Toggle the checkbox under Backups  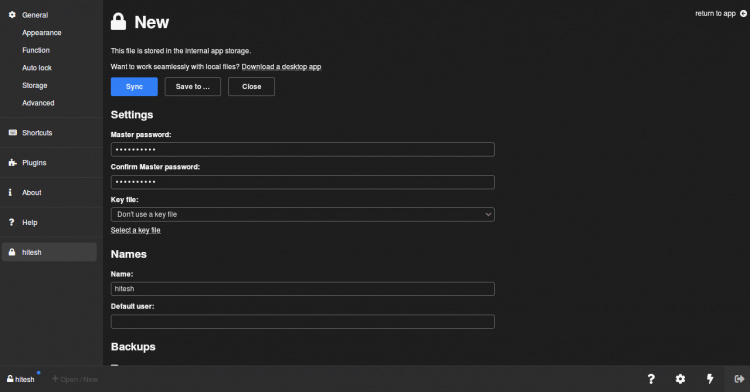tap(114, 366)
